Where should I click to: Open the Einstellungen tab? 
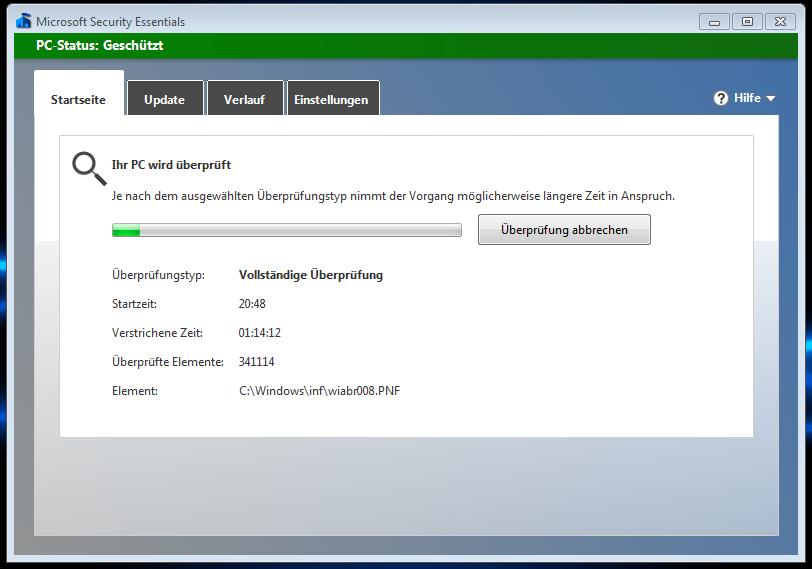pos(332,99)
